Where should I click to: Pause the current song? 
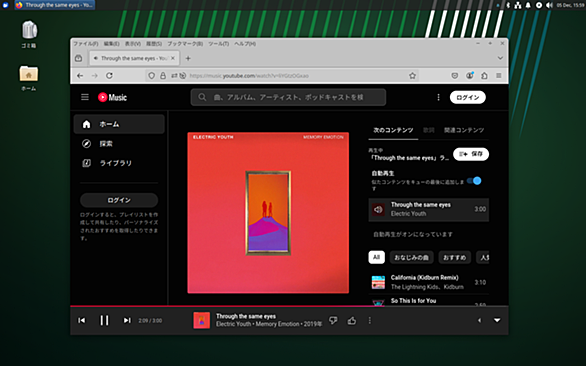click(104, 320)
